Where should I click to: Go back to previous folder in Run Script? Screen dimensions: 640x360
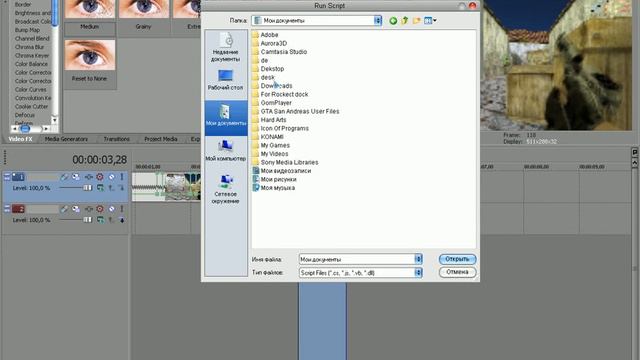tap(393, 20)
